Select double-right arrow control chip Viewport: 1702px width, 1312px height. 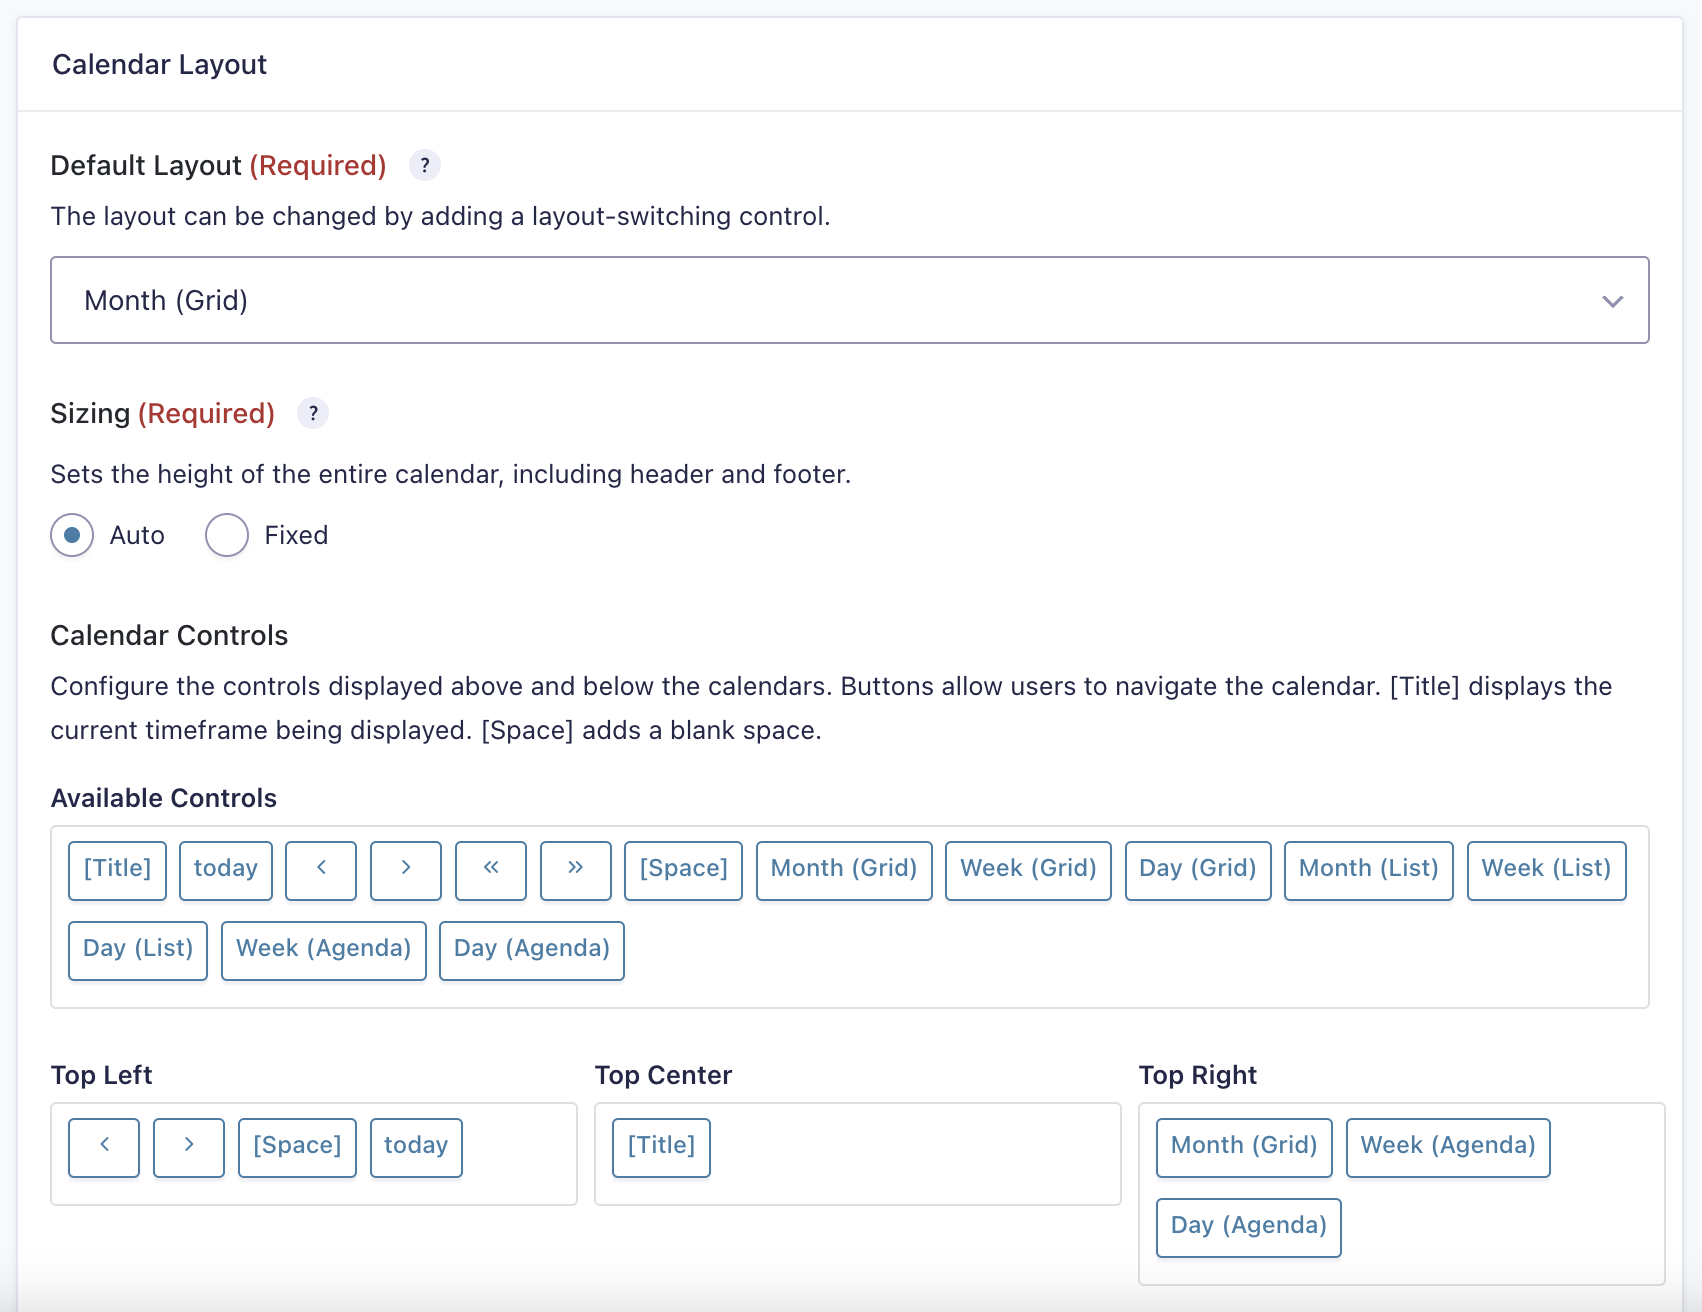576,870
